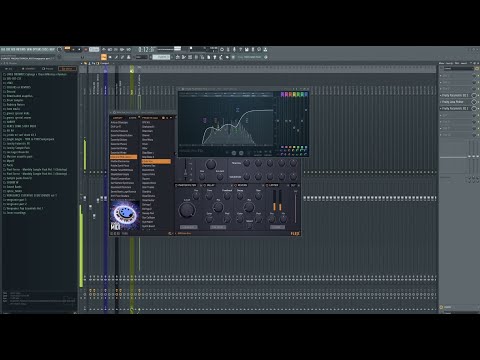Click the large master knob at FLEX top center
Screen dimensions: 480x360
click(x=210, y=164)
